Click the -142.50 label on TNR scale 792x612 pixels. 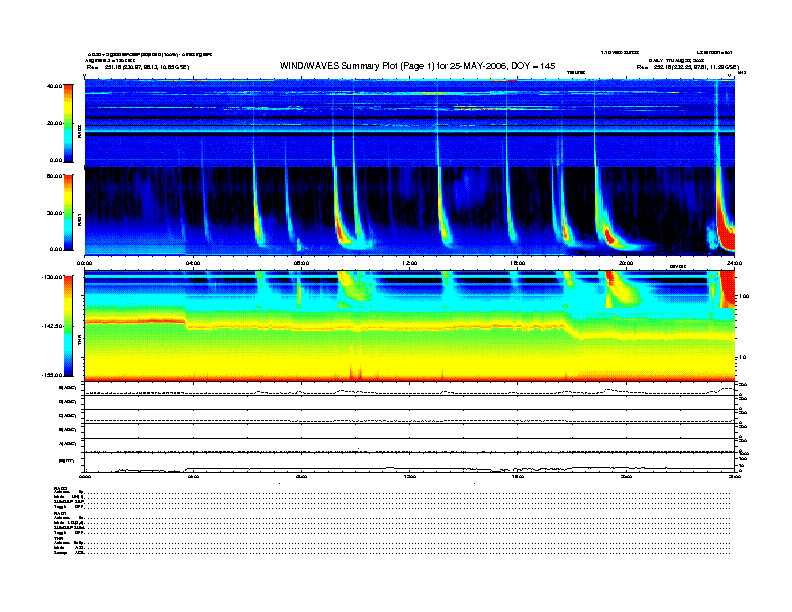coord(52,326)
